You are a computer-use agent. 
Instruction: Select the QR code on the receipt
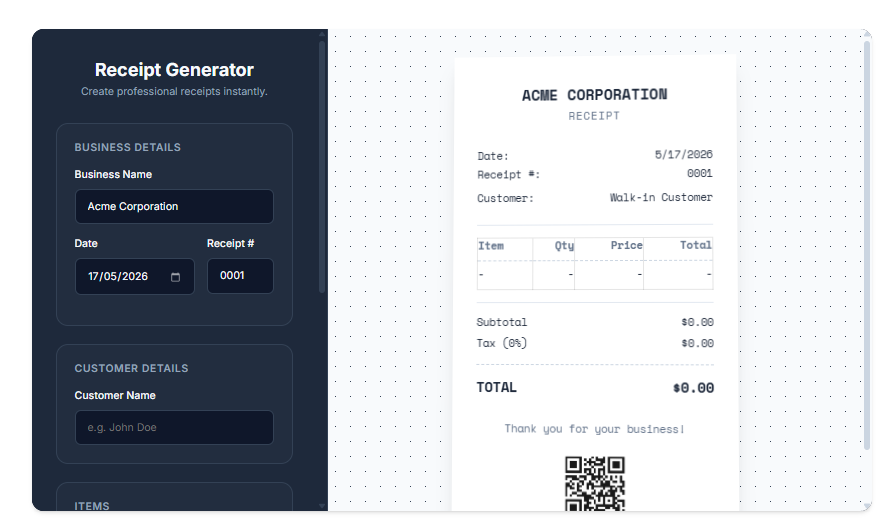[x=595, y=483]
